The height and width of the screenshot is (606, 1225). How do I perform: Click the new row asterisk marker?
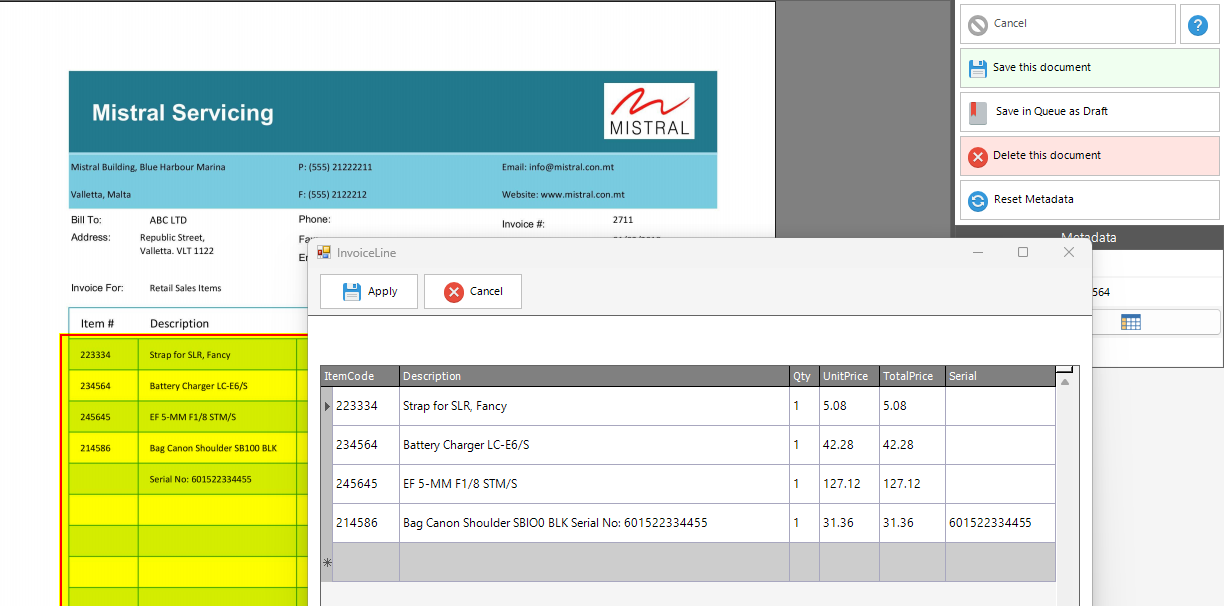[327, 563]
